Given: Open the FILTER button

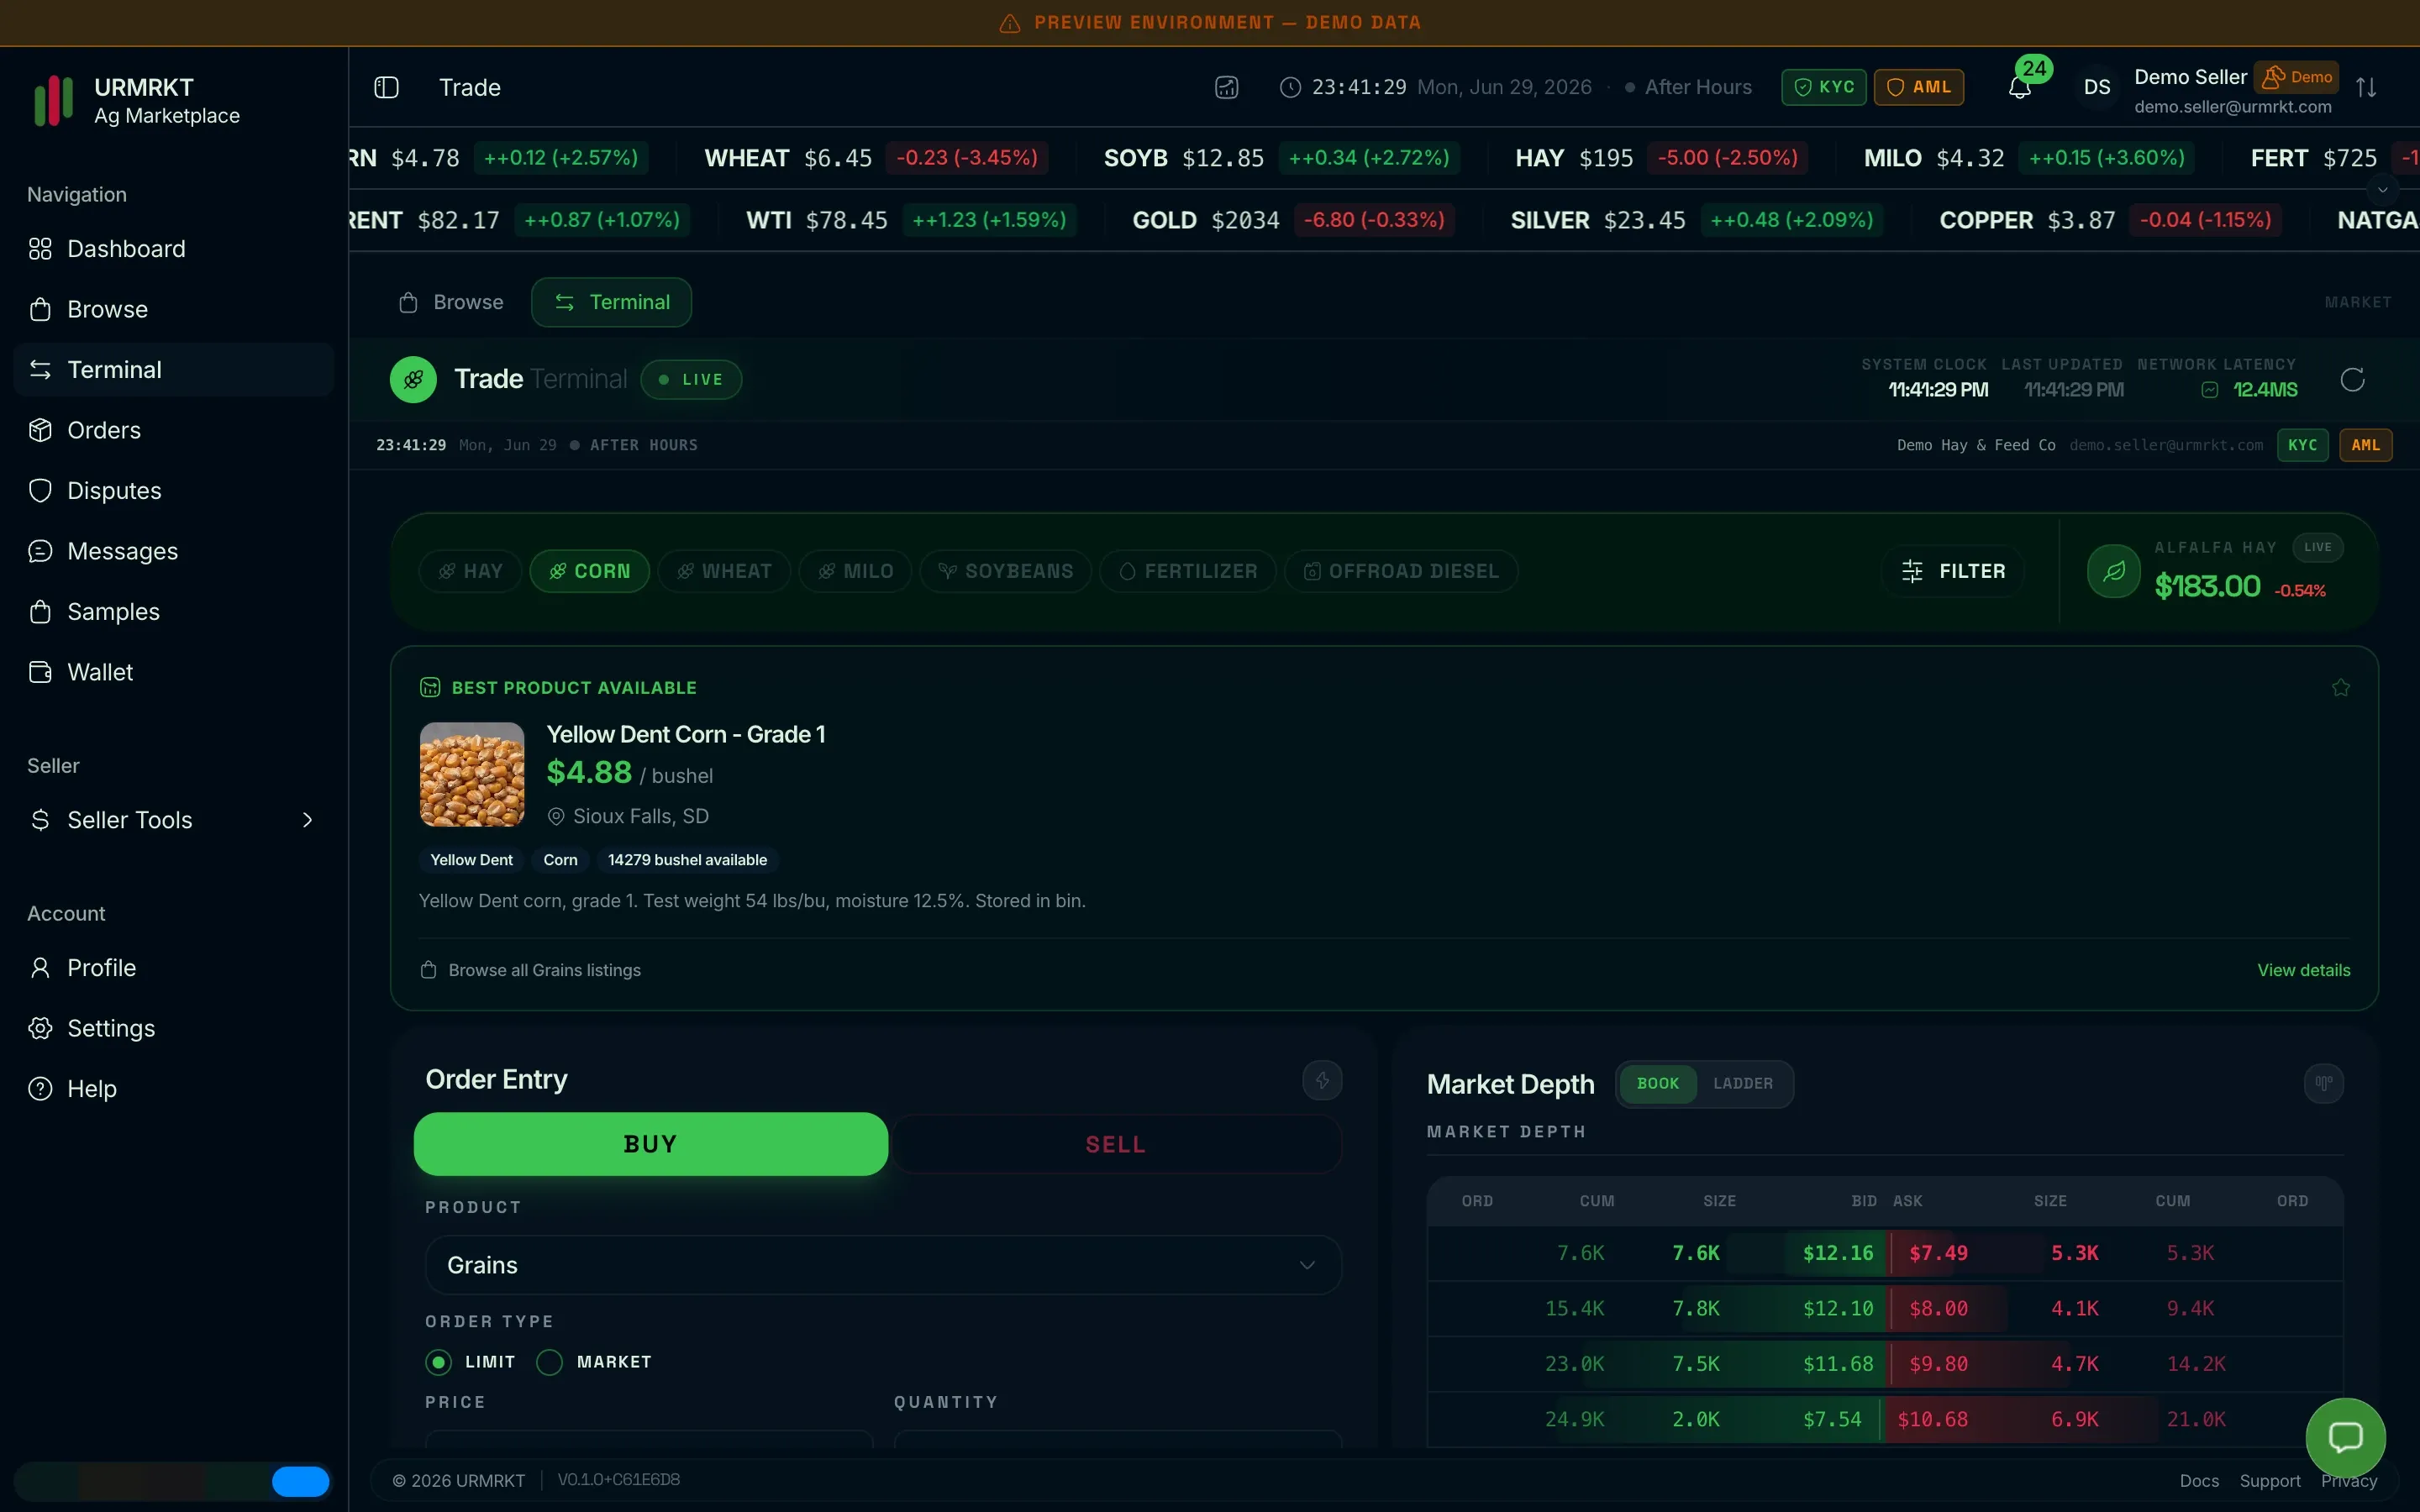Looking at the screenshot, I should tap(1953, 571).
